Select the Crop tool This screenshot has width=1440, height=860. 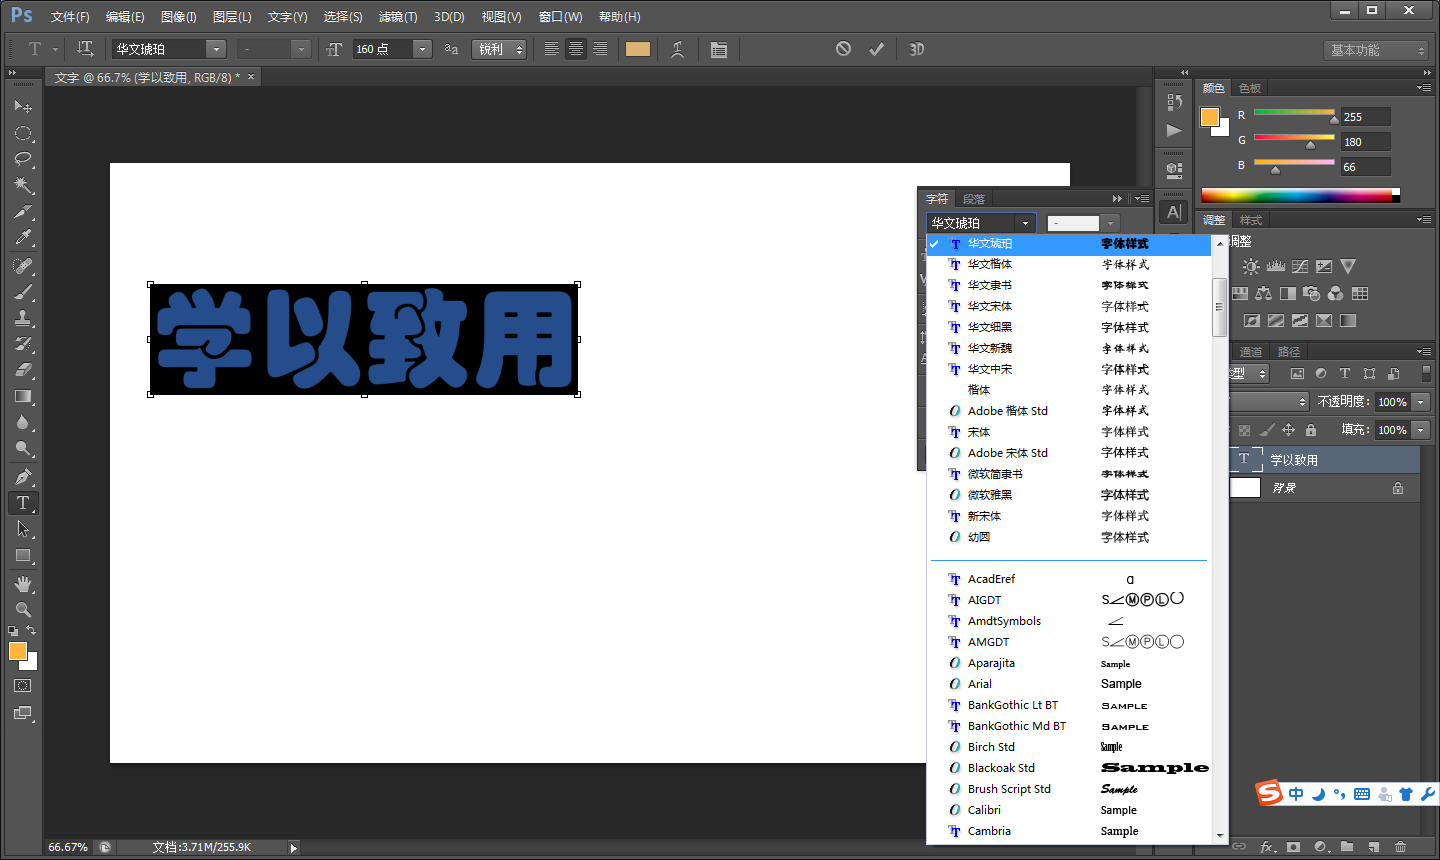click(x=23, y=212)
